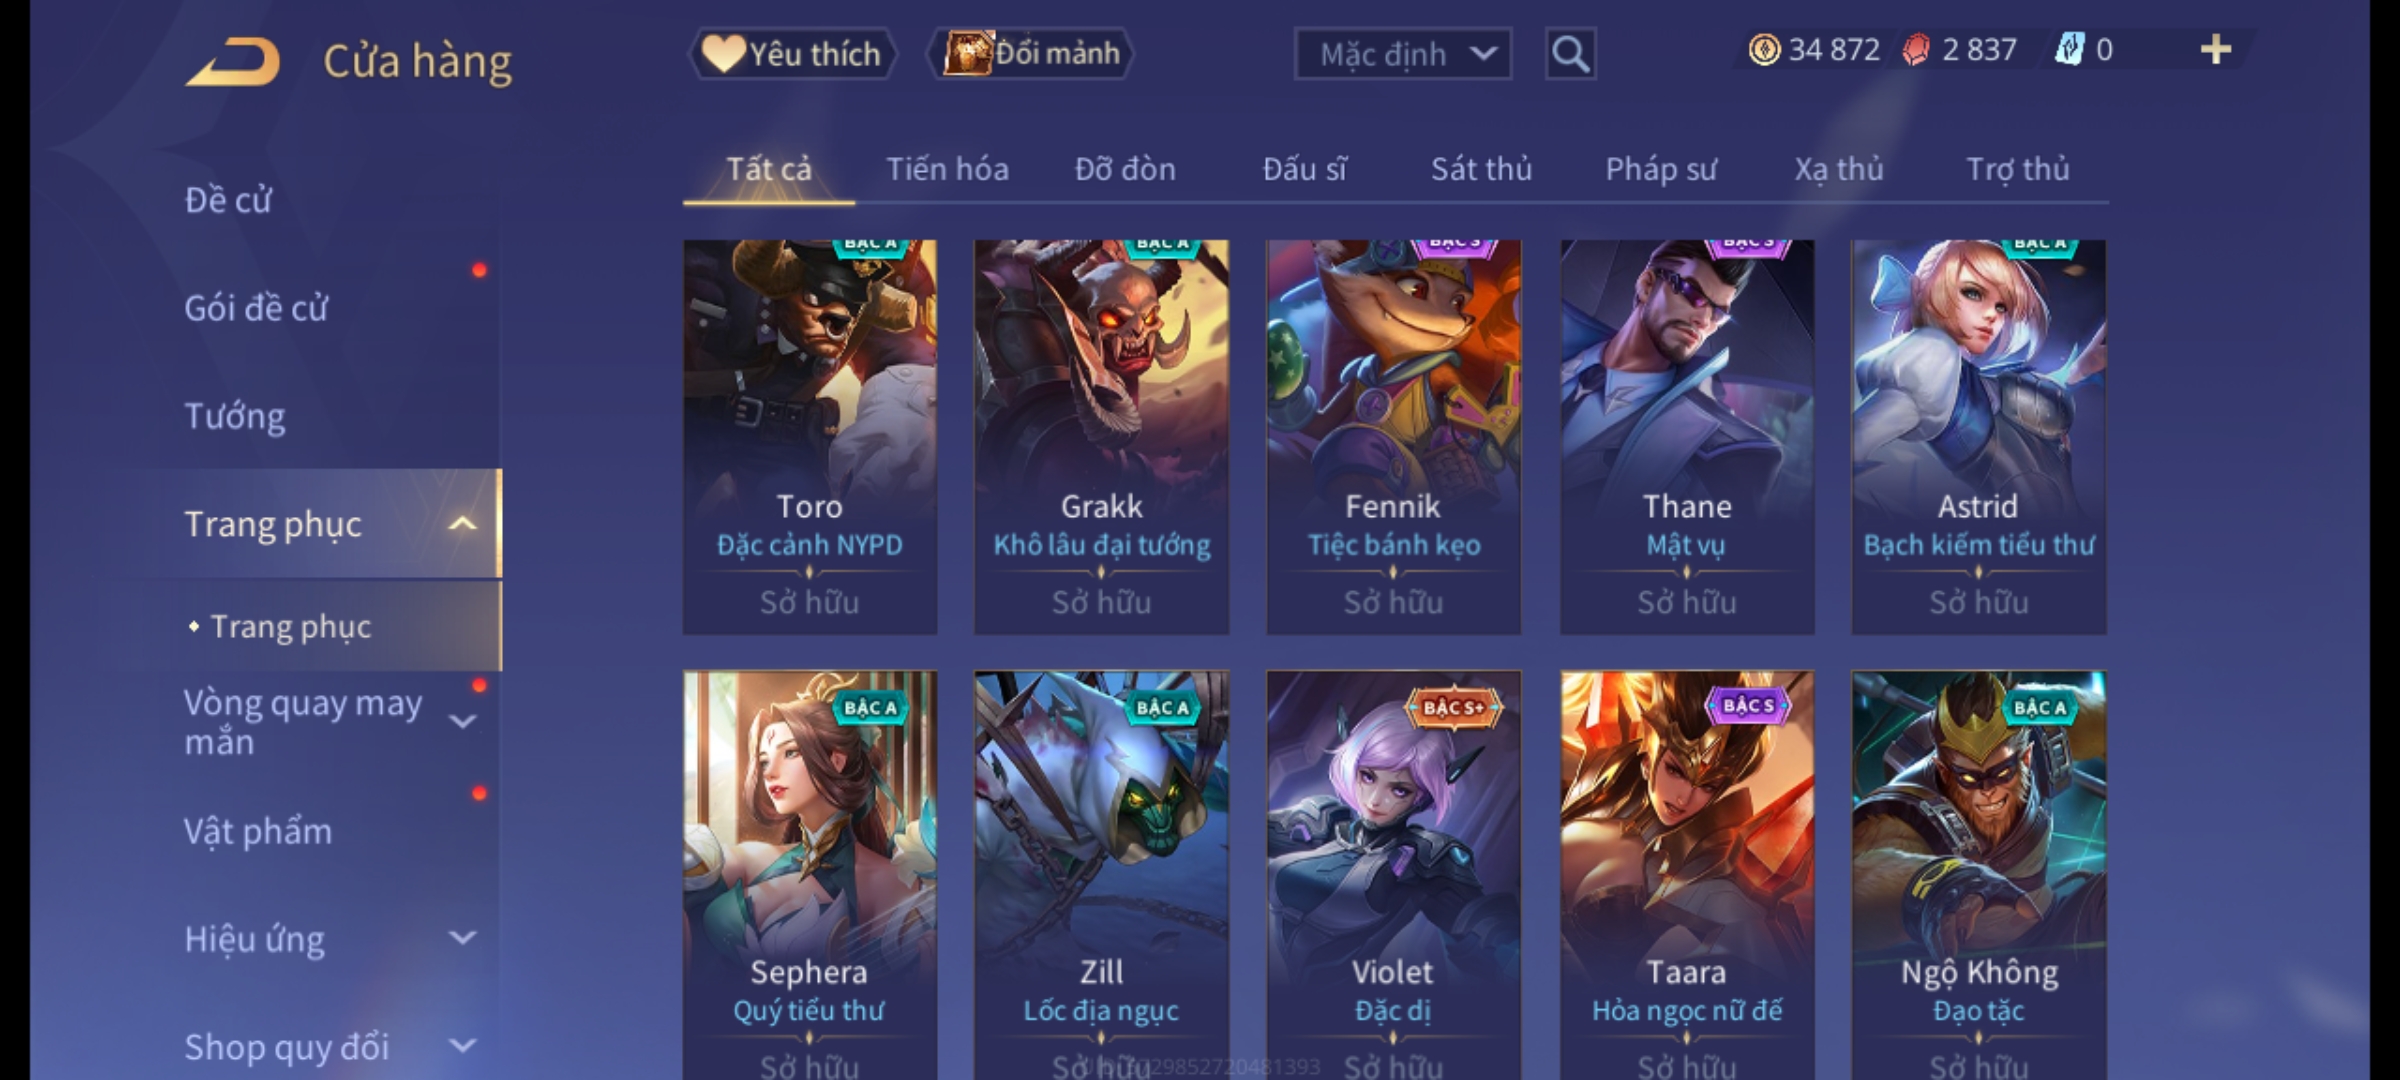Tap the blue voucher currency icon

pos(2069,50)
